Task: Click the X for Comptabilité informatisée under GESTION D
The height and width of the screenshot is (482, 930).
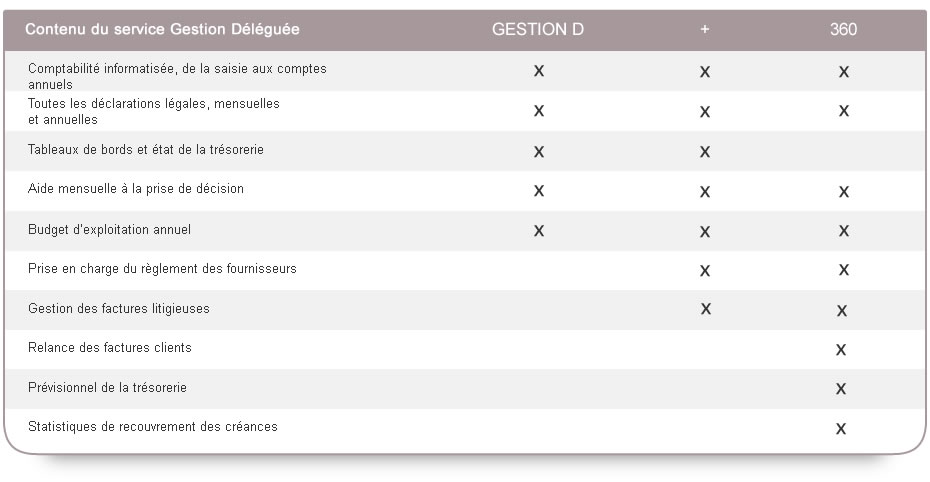Action: point(539,71)
